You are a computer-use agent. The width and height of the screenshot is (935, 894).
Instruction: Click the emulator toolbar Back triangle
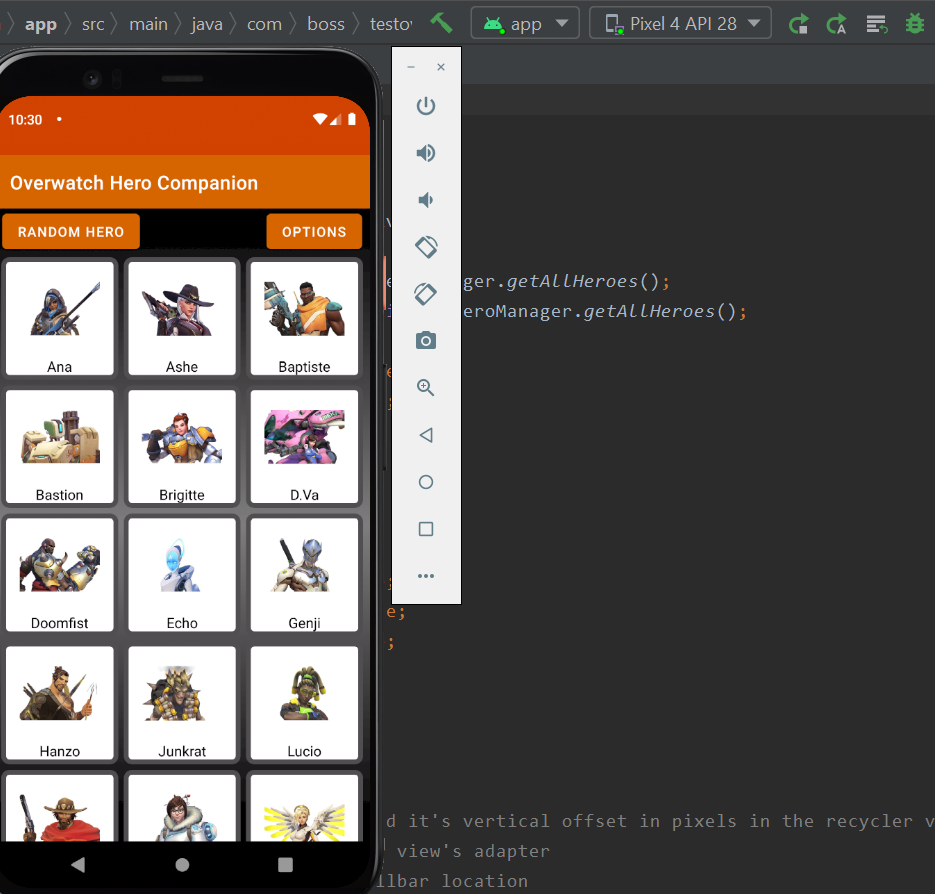pos(426,435)
